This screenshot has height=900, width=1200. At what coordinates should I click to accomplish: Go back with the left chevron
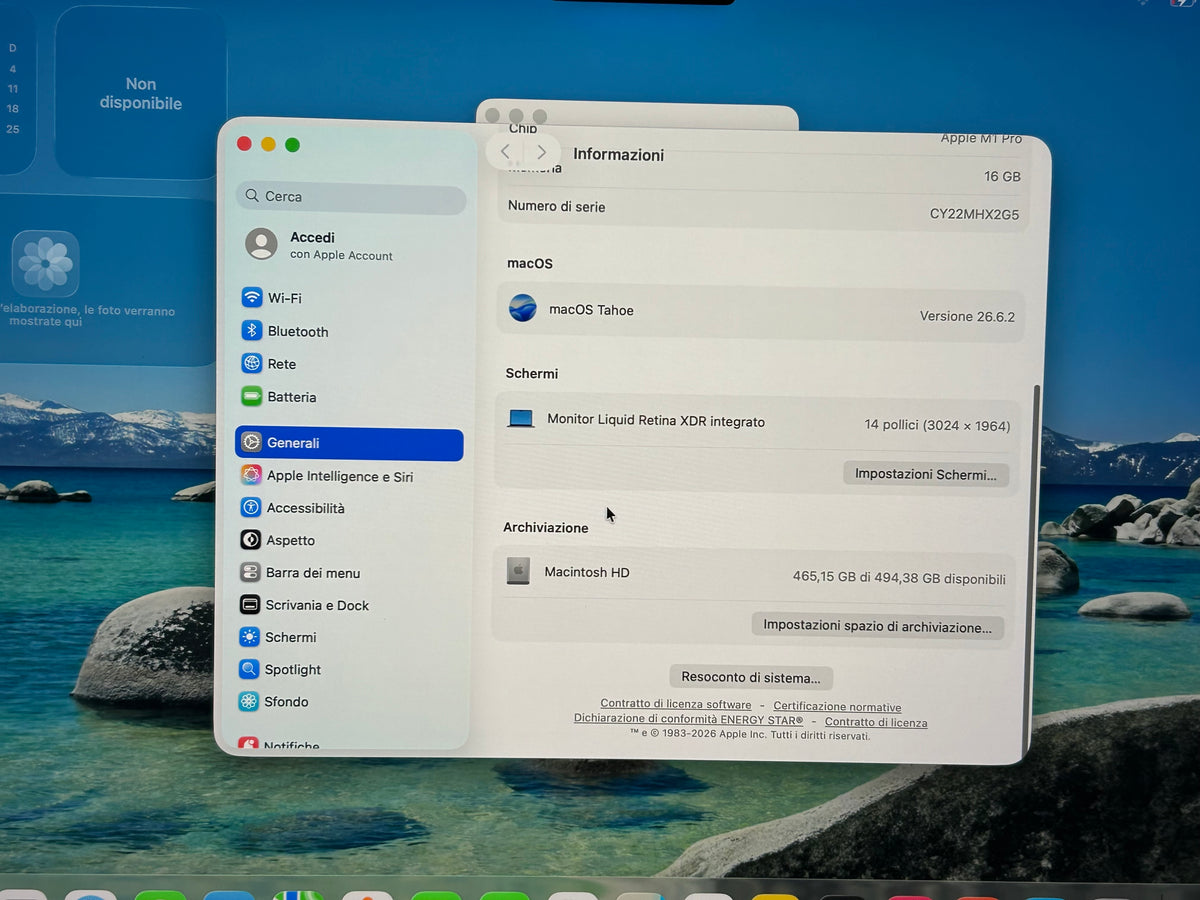[x=505, y=151]
